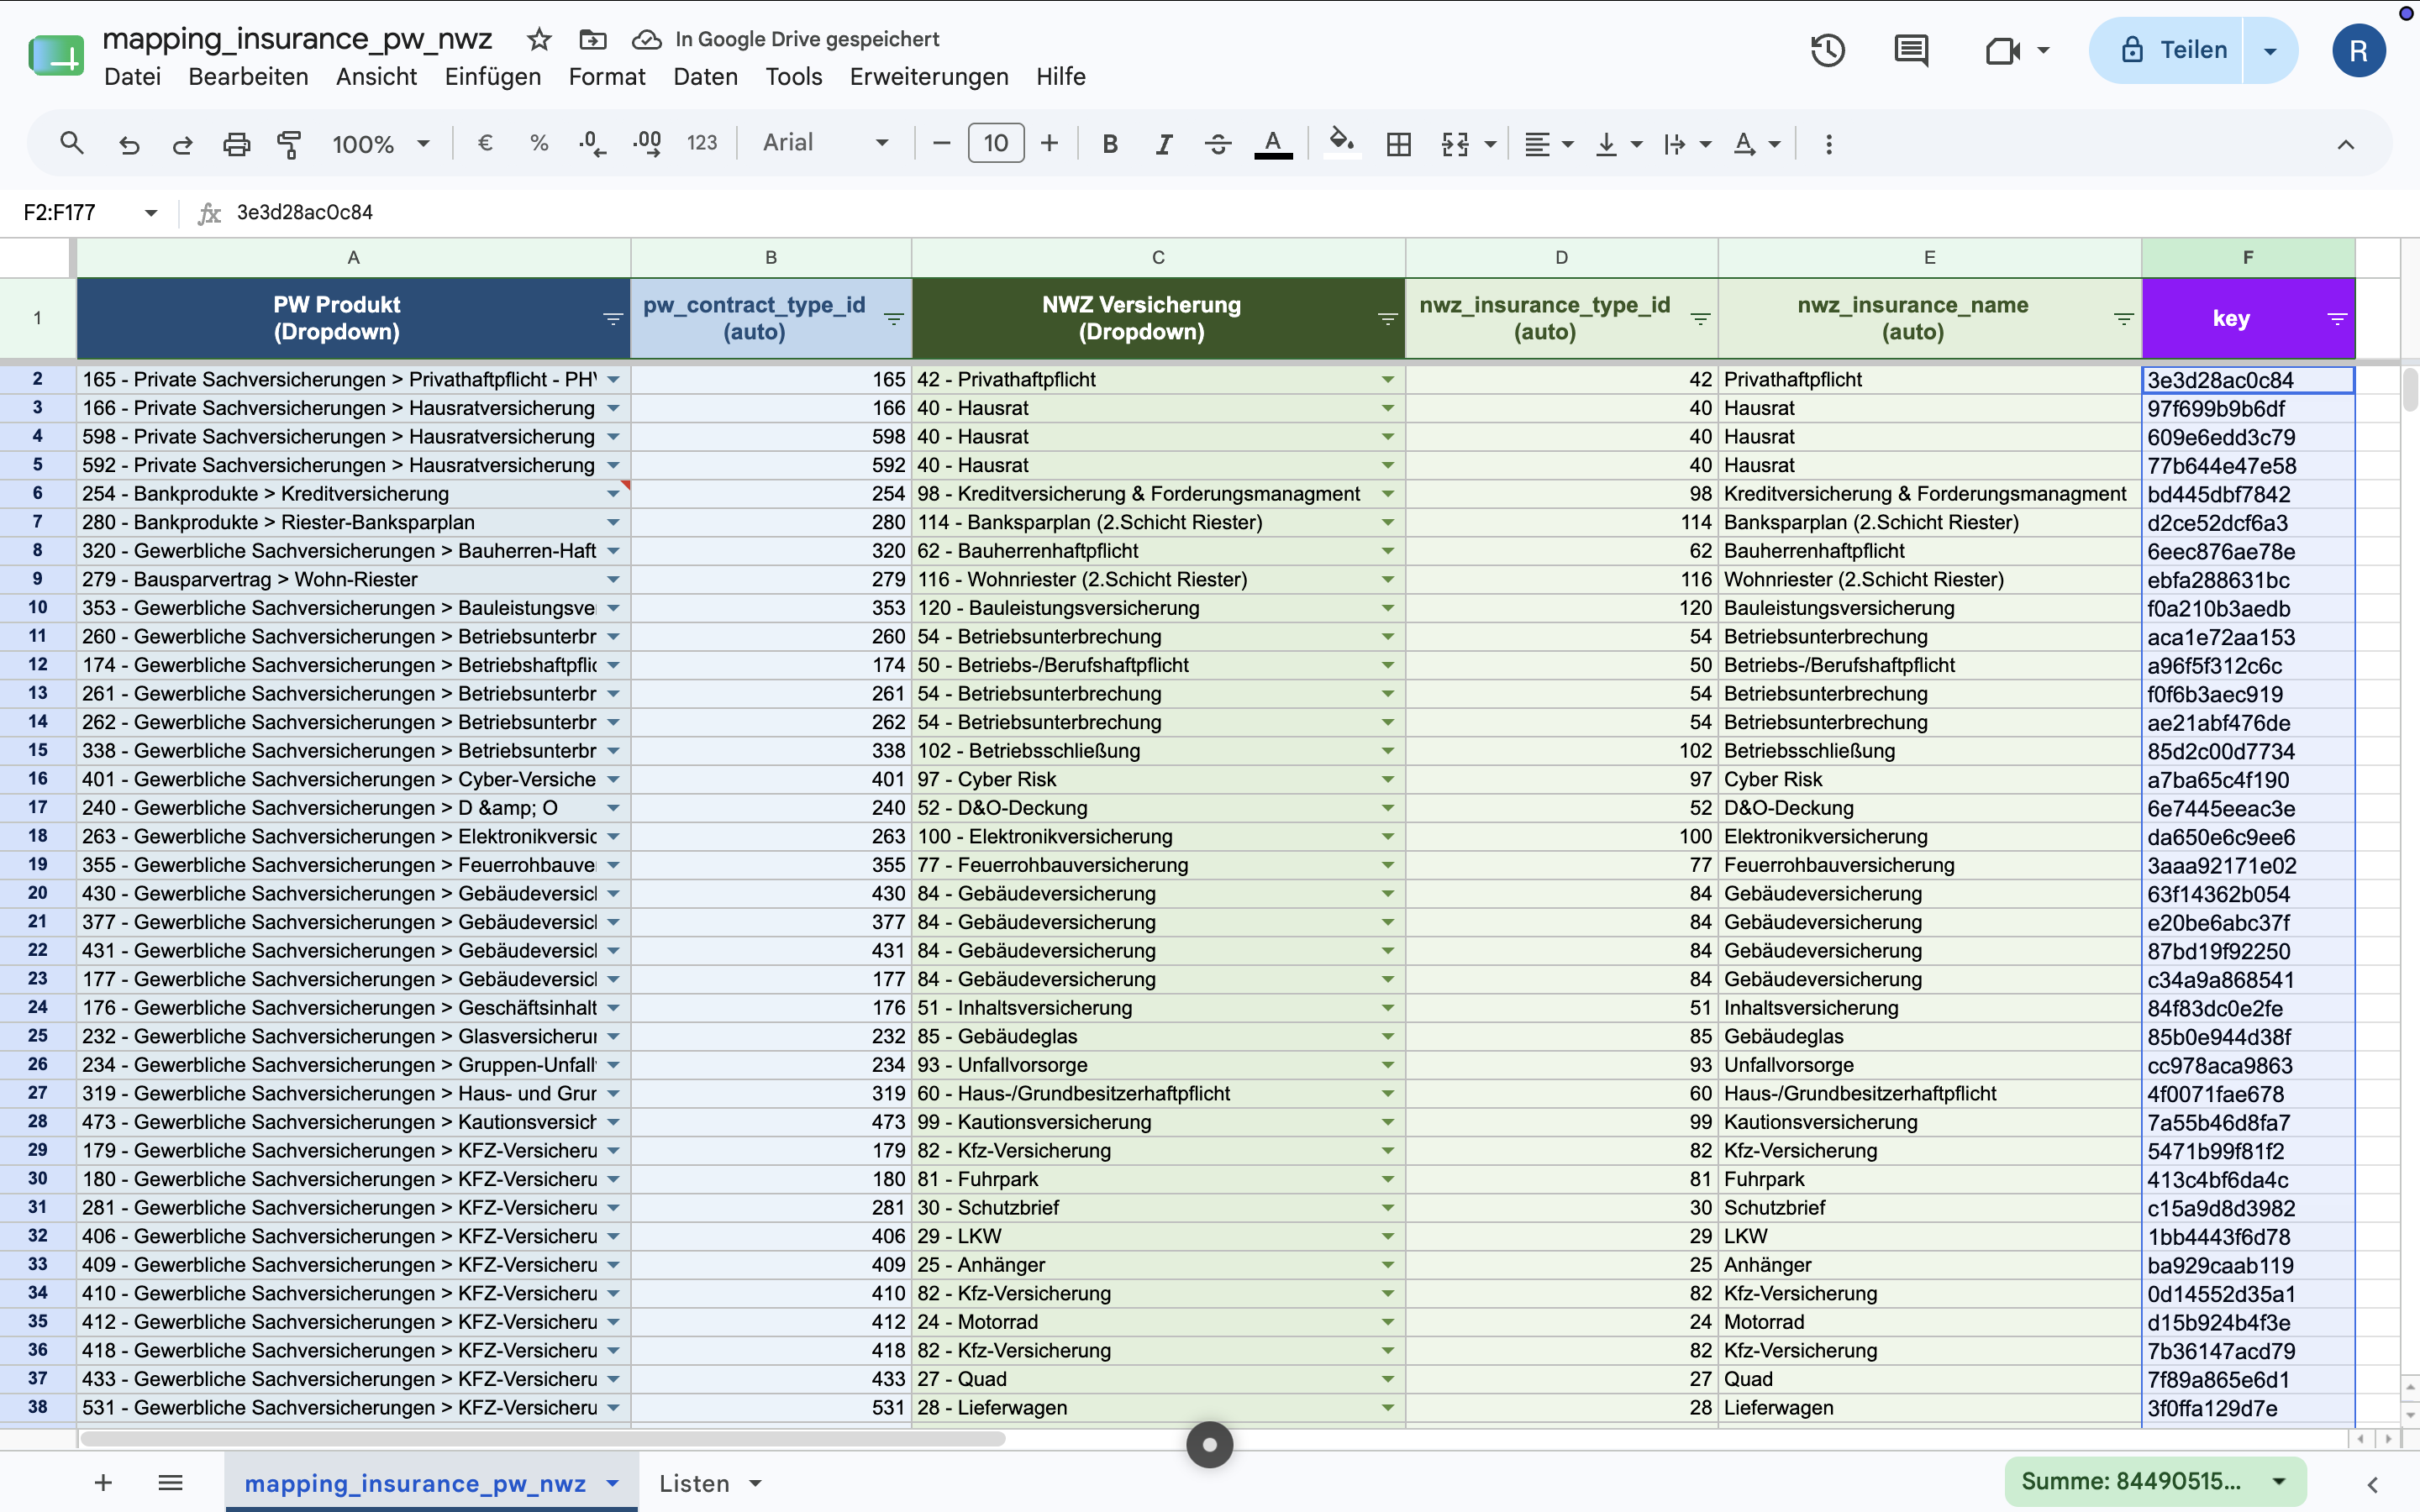Click the print icon in toolbar

(x=236, y=144)
